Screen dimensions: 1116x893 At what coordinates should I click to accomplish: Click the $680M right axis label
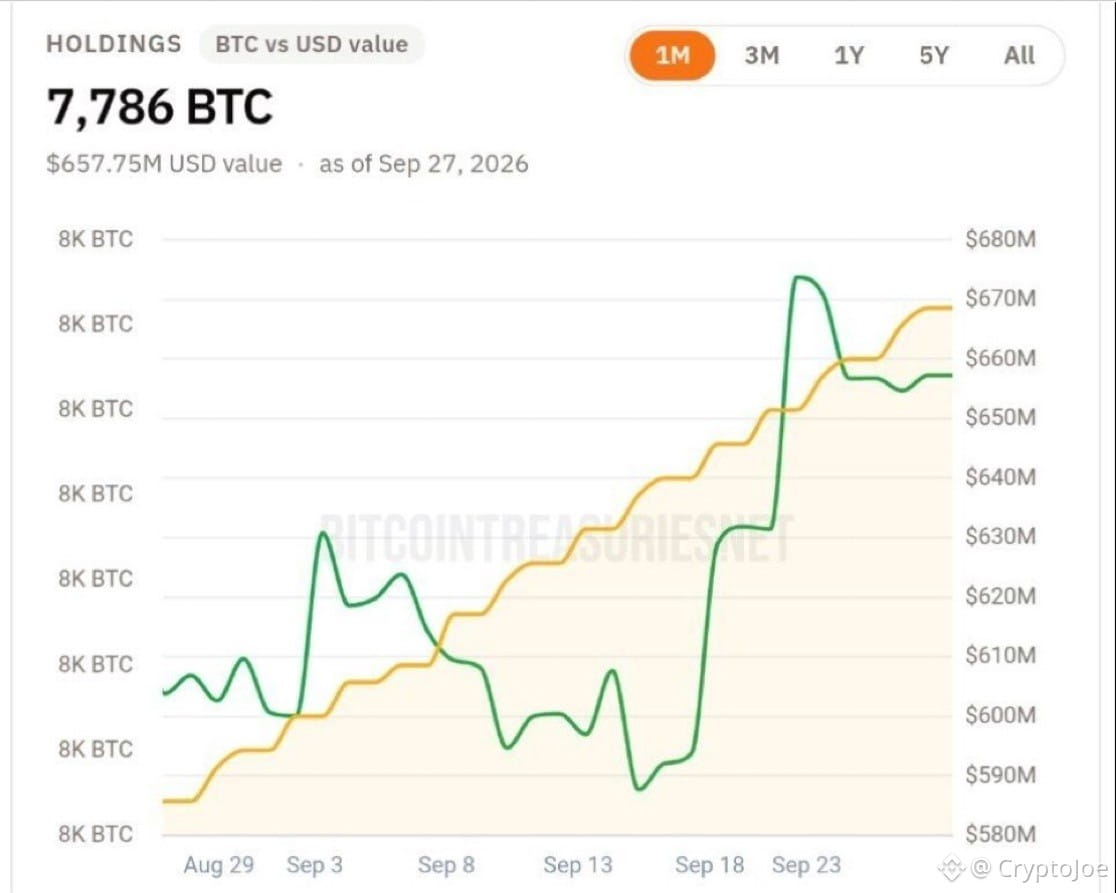click(1001, 239)
